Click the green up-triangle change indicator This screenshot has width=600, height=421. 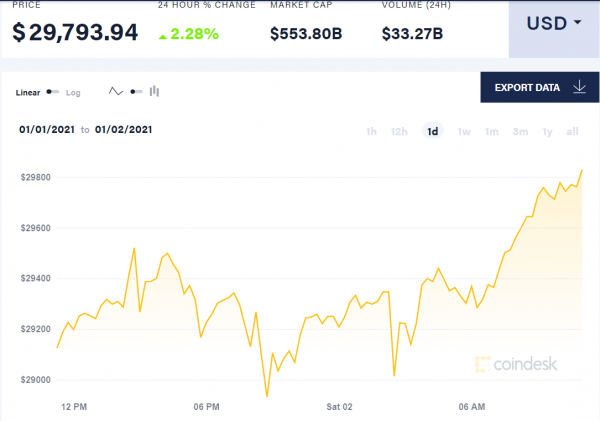(163, 37)
